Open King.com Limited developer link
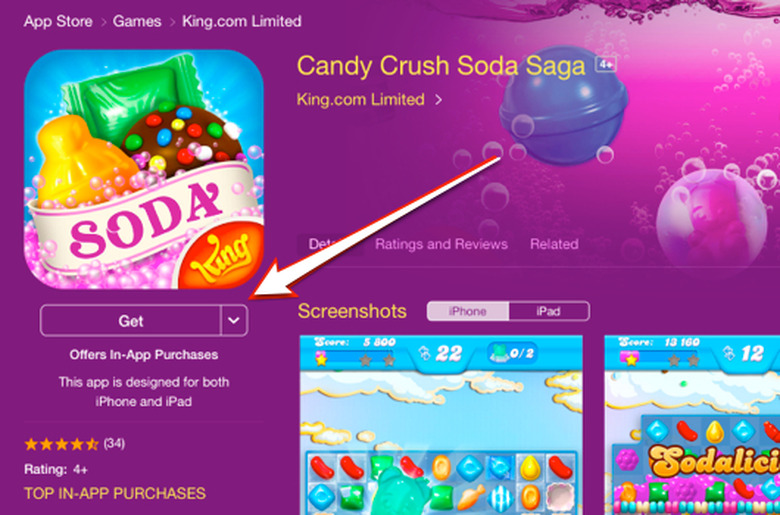 pos(361,100)
